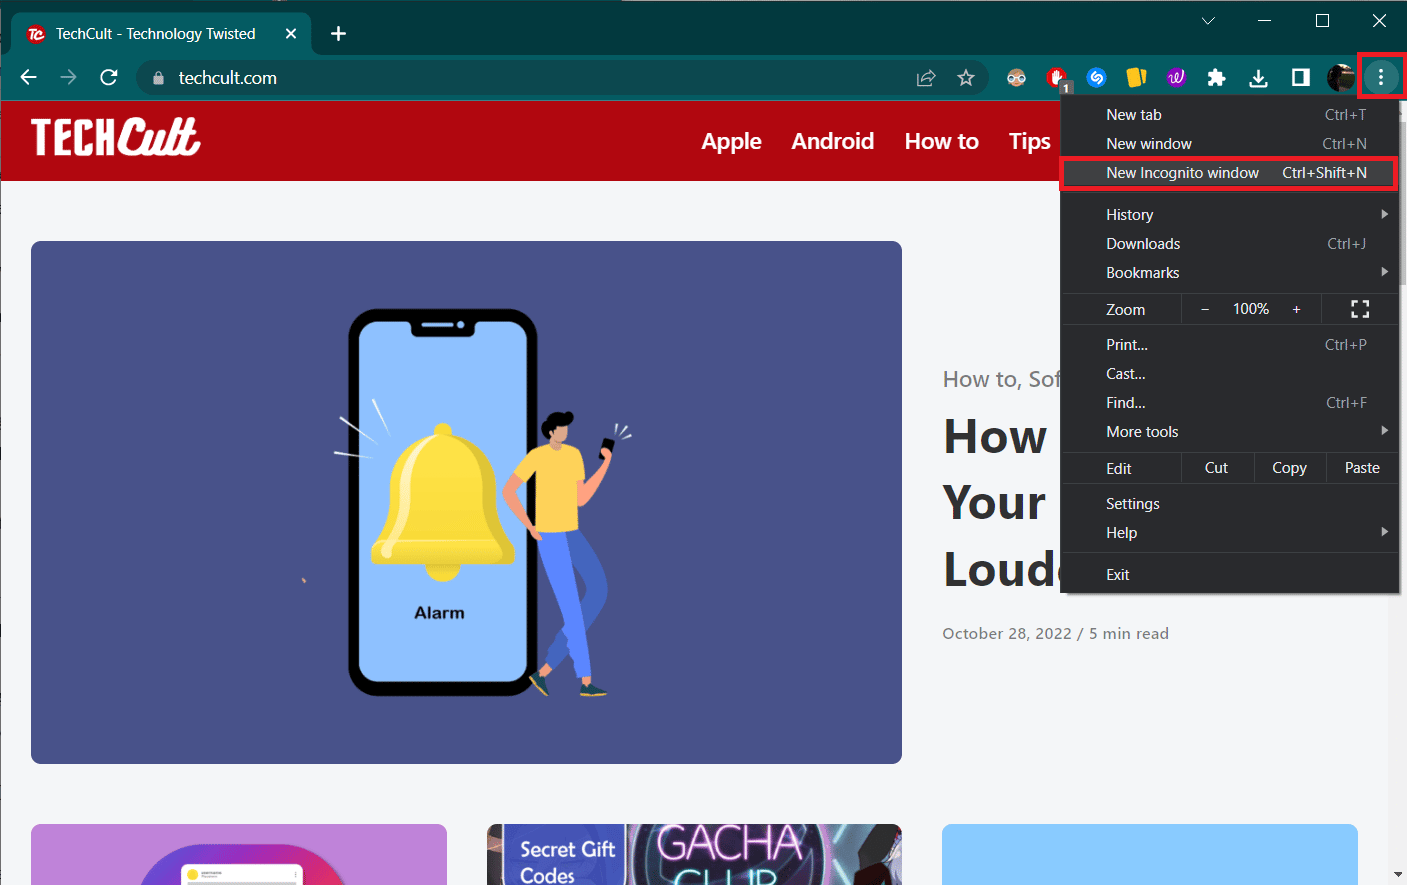
Task: Expand the History submenu
Action: [1129, 214]
